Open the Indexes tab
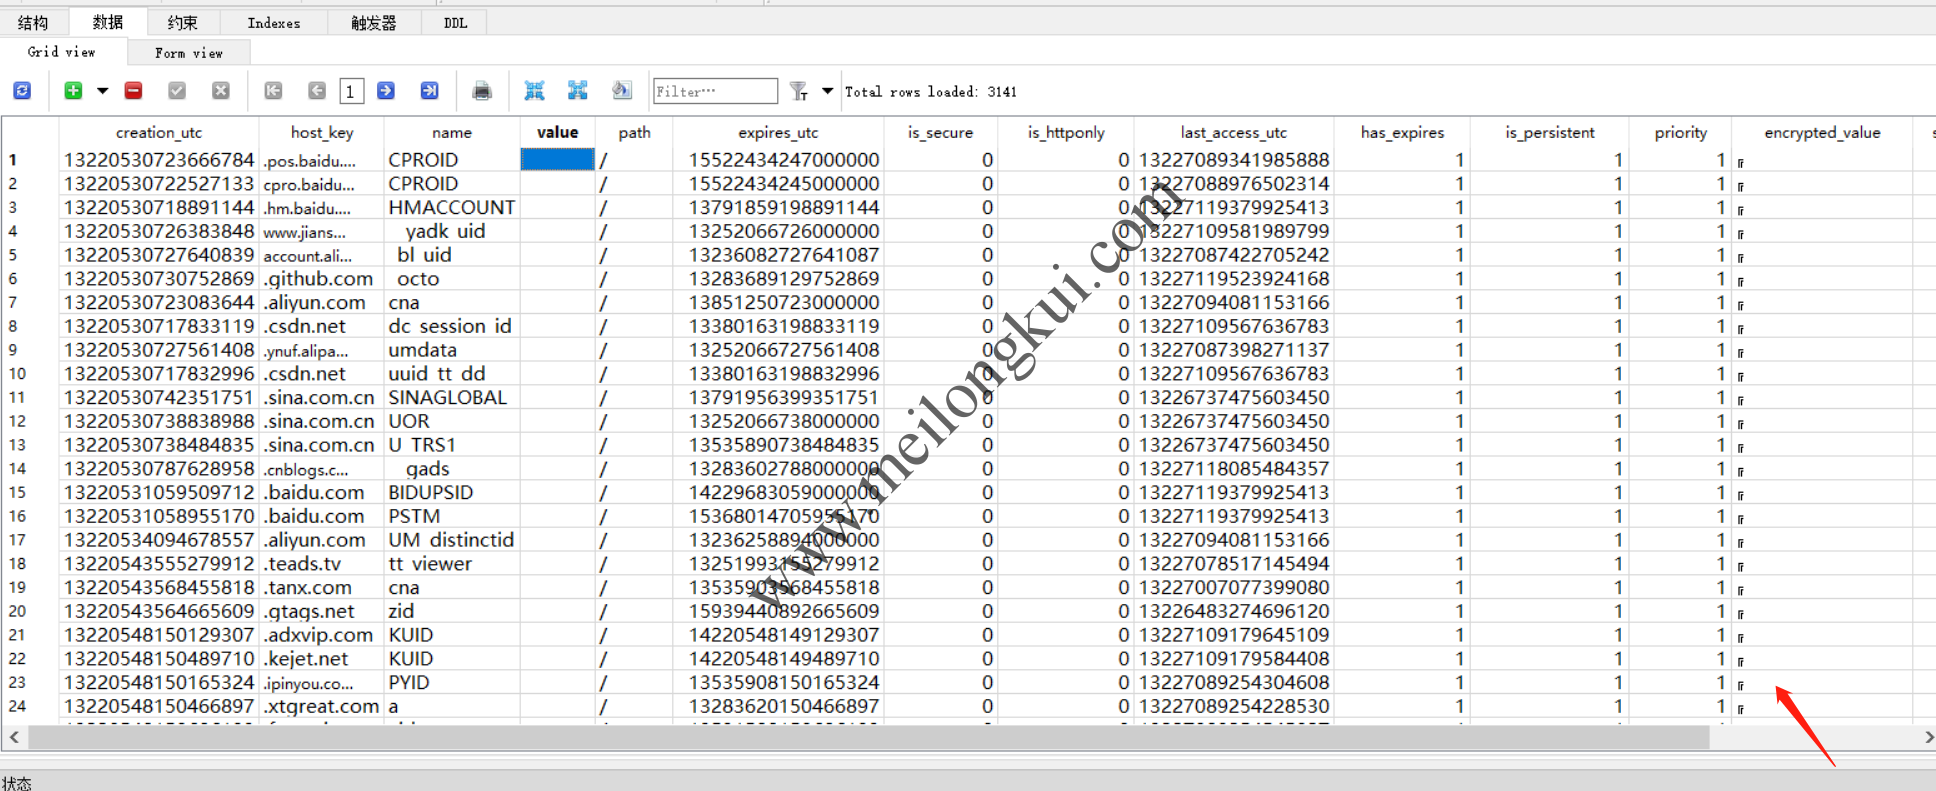This screenshot has height=791, width=1936. coord(274,22)
